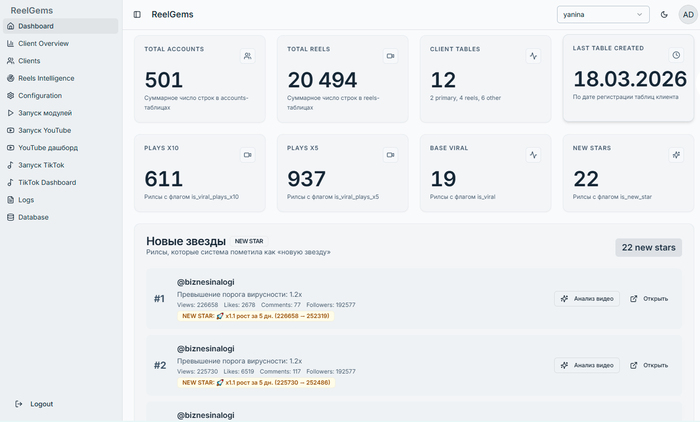Click the Configuration gear icon
Viewport: 700px width, 422px height.
(11, 96)
